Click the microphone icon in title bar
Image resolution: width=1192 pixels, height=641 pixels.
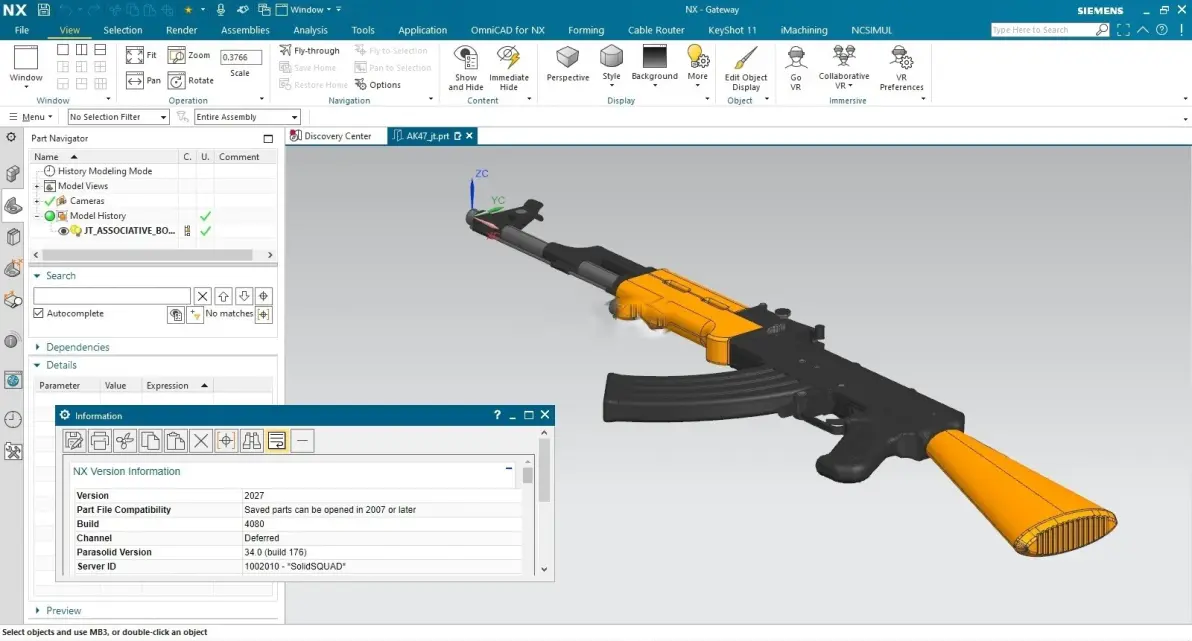(x=220, y=10)
